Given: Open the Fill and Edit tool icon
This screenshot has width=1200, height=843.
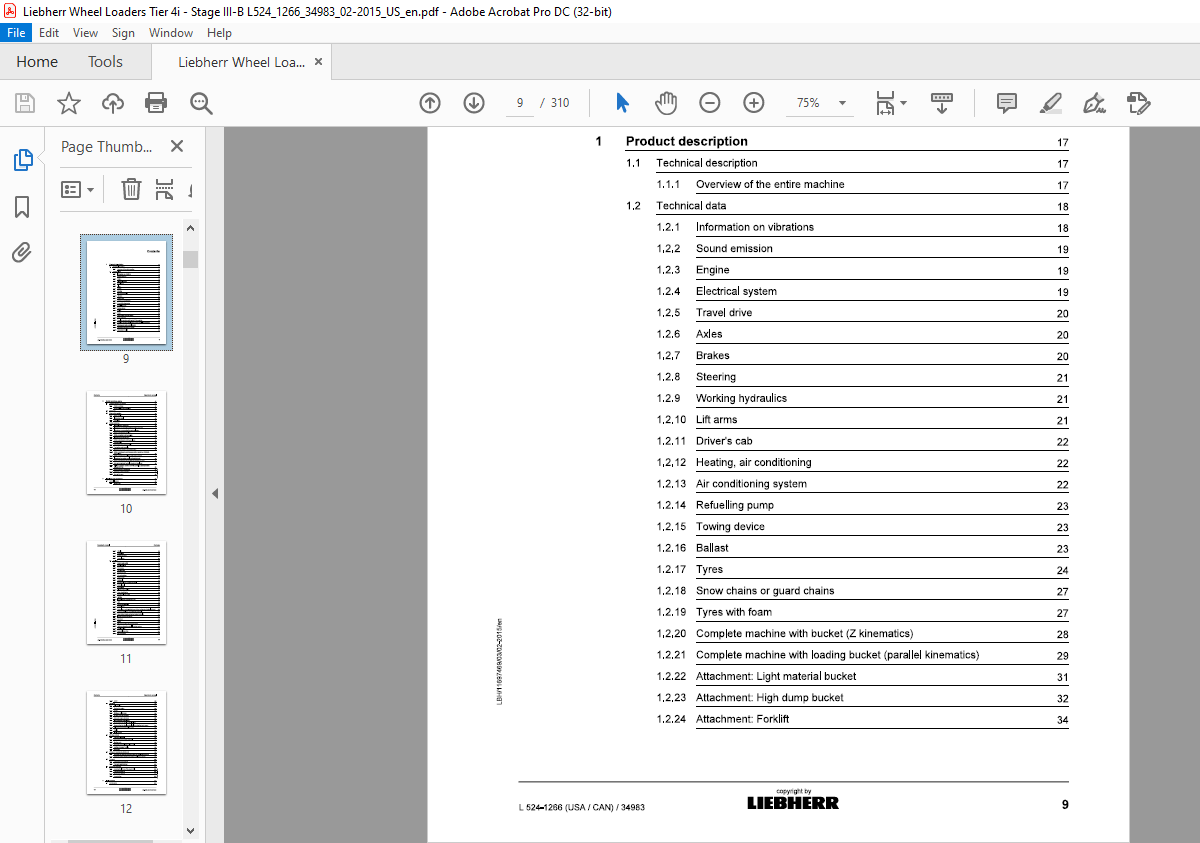Looking at the screenshot, I should 1139,102.
